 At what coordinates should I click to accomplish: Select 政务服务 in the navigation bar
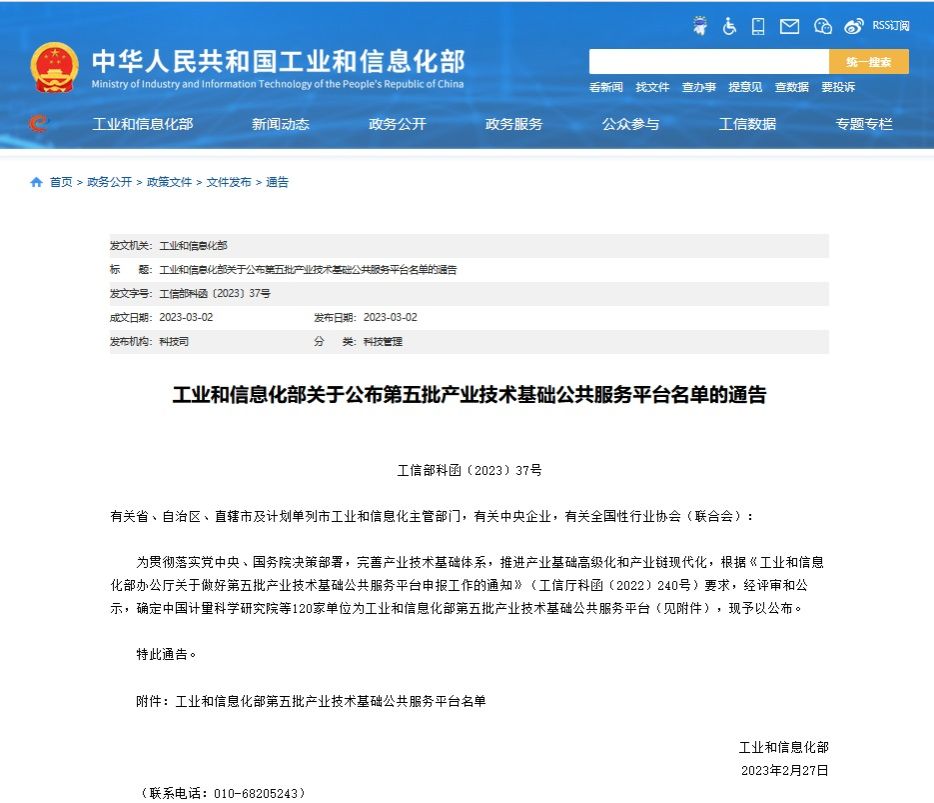coord(514,124)
